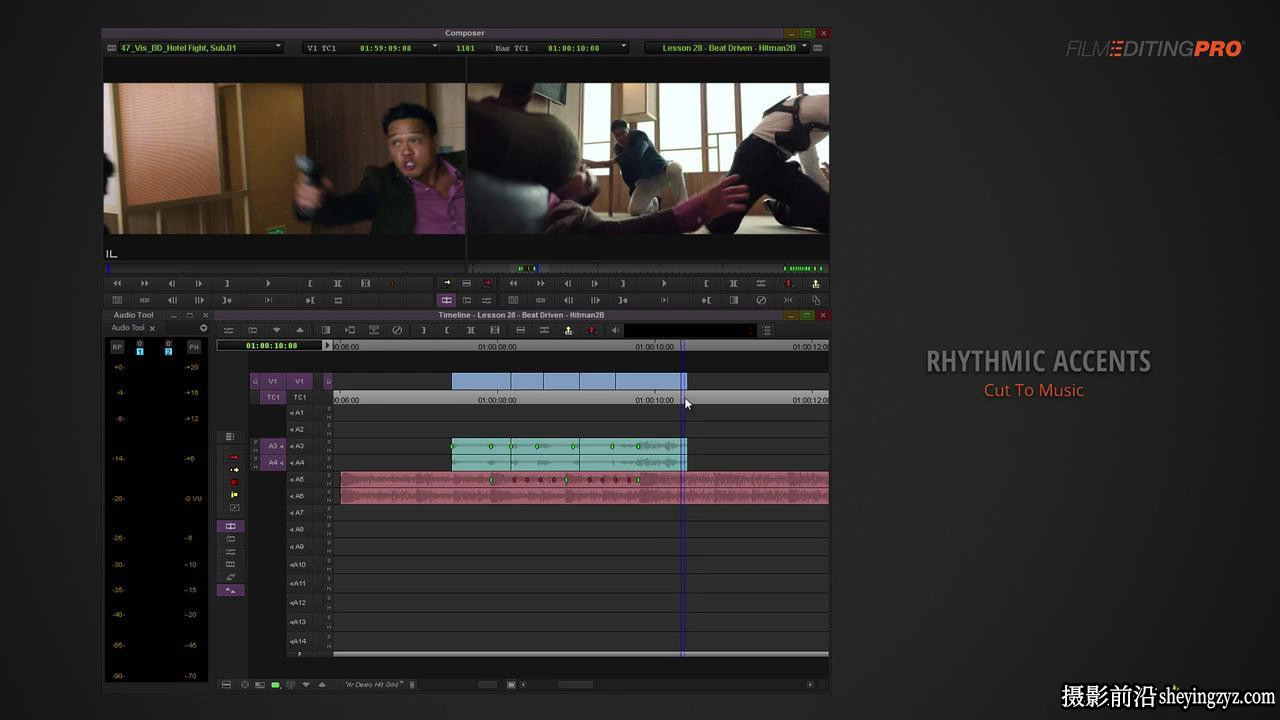Open timeline view preset 'Hr Demo Hit Grid' dropdown
Screen dimensions: 1280x720
click(375, 685)
